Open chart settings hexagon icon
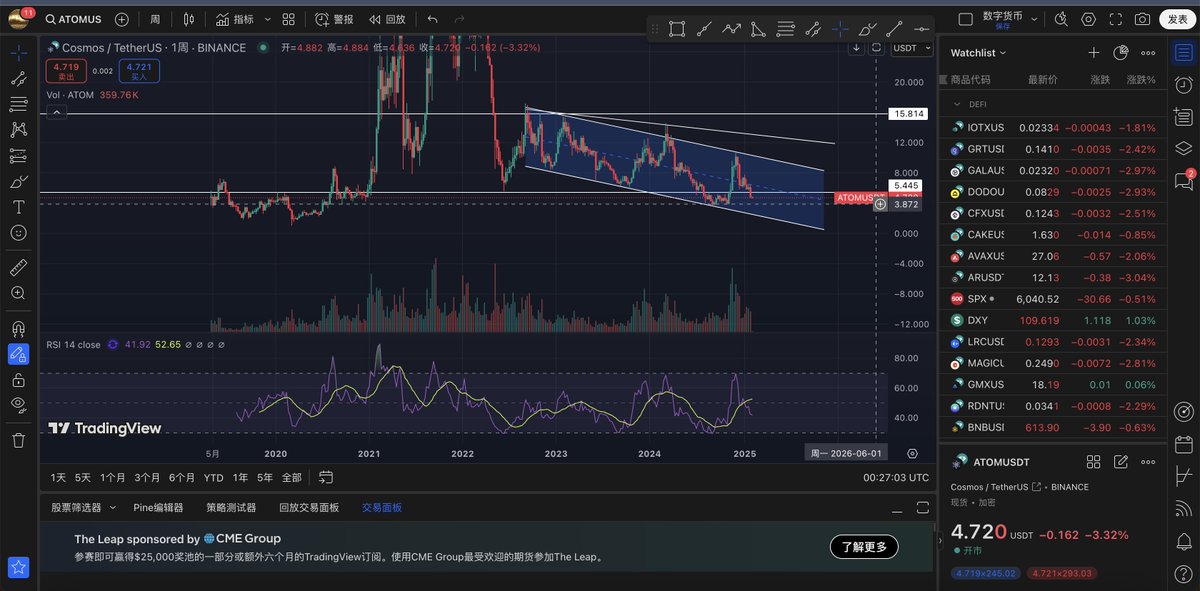 pos(1088,19)
